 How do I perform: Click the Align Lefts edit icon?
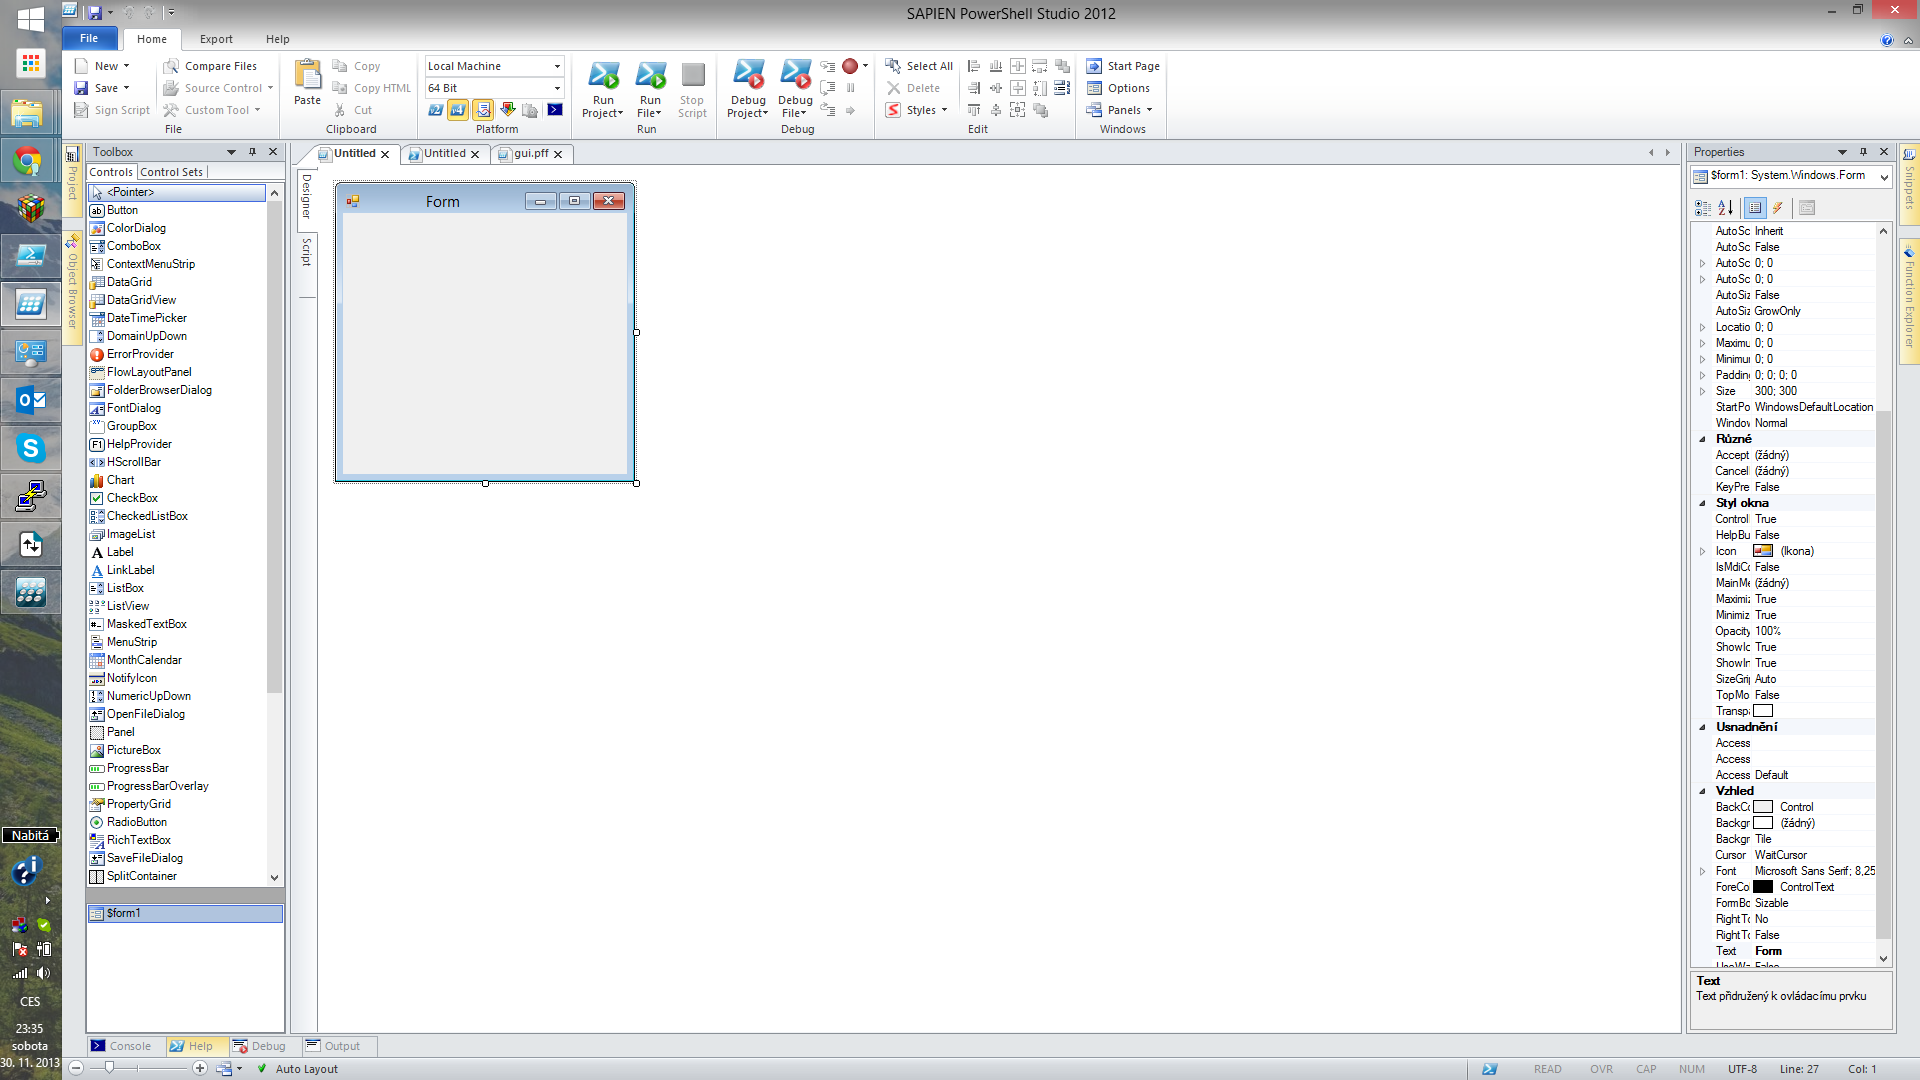click(x=974, y=66)
